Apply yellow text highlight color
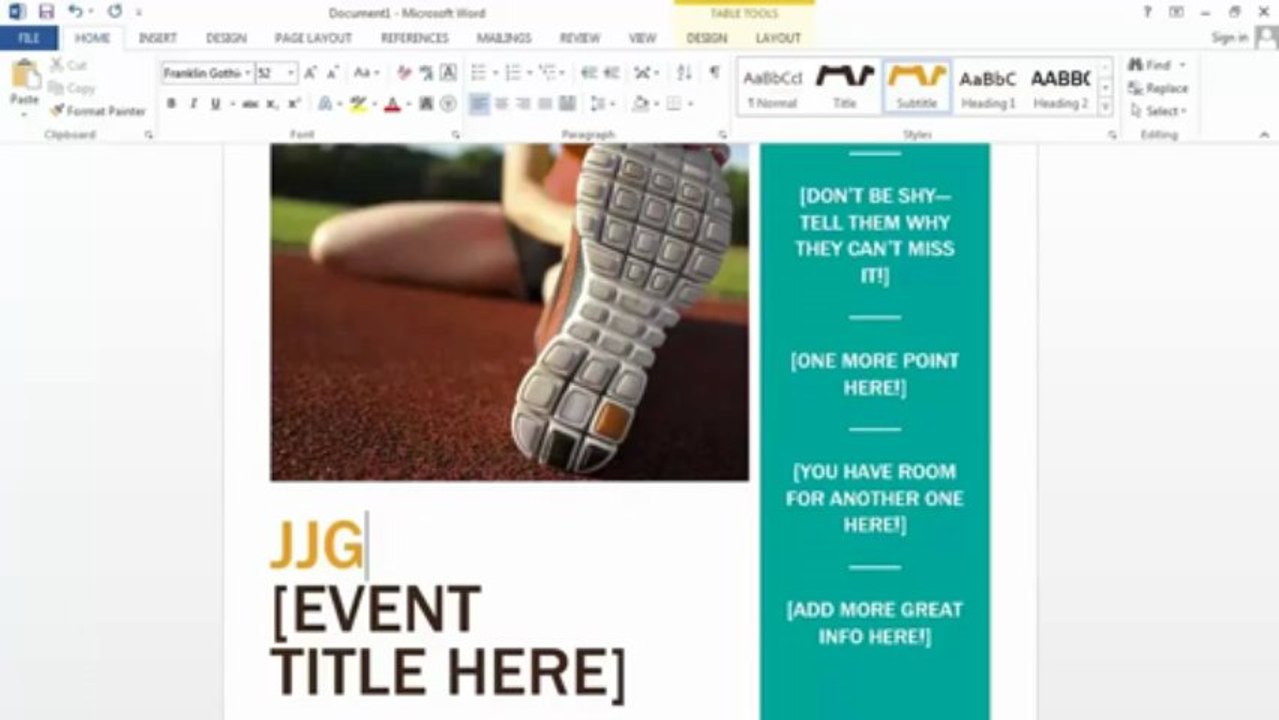The image size is (1279, 720). click(x=357, y=104)
